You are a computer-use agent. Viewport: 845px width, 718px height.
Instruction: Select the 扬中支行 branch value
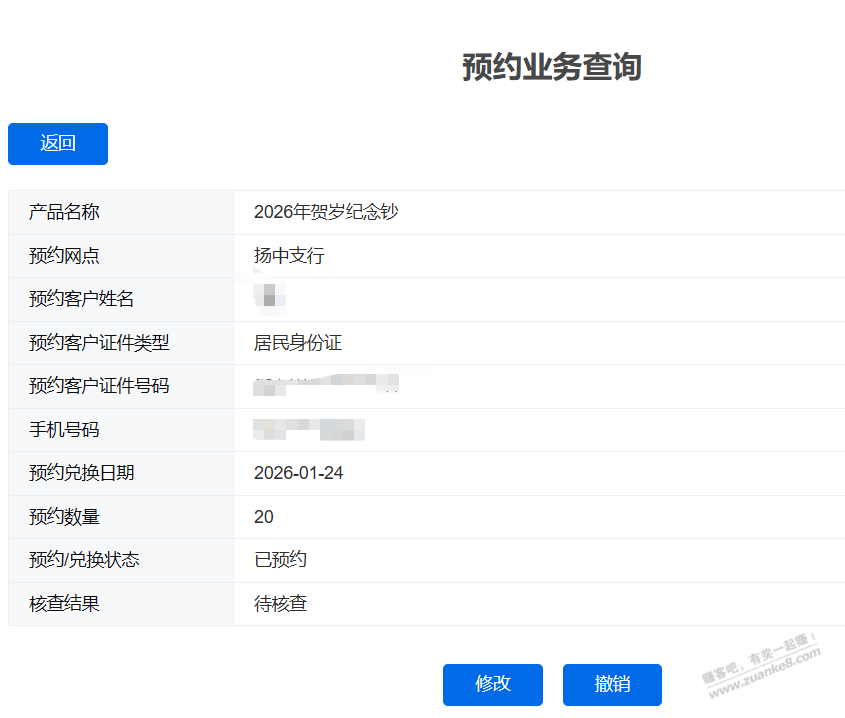pos(289,256)
